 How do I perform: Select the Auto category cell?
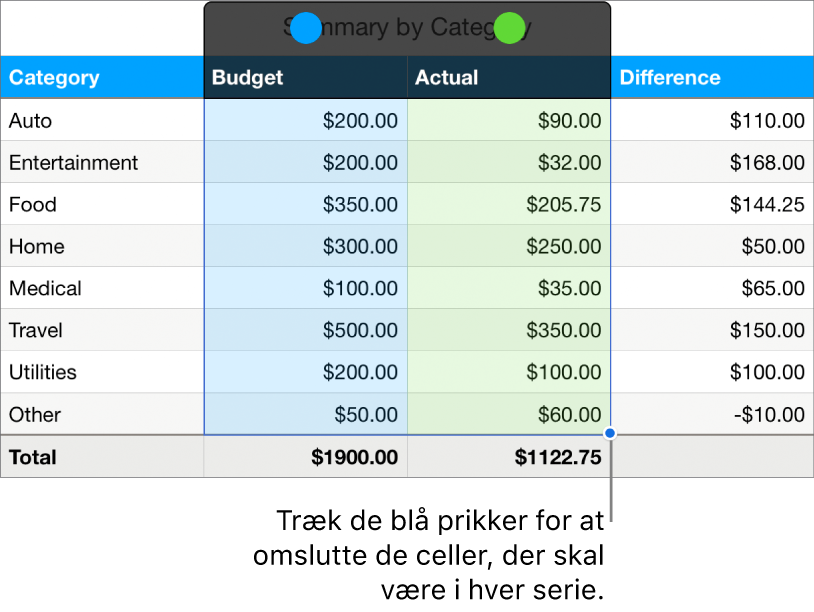pyautogui.click(x=30, y=120)
